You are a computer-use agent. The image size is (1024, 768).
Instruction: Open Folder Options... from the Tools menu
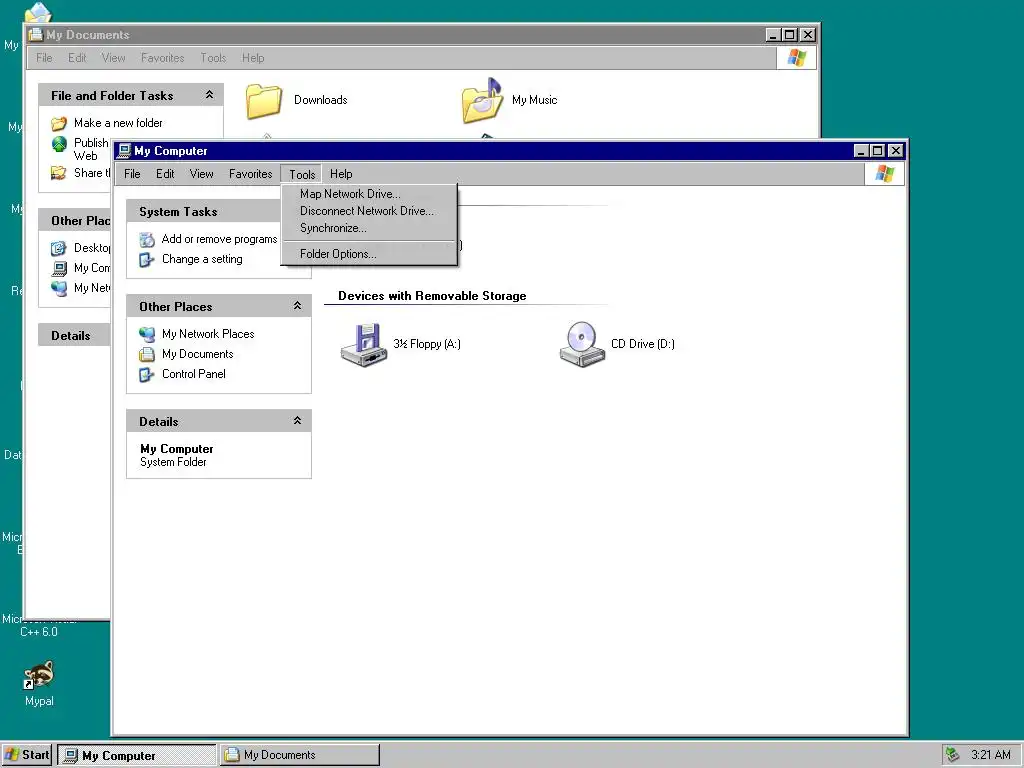tap(369, 254)
